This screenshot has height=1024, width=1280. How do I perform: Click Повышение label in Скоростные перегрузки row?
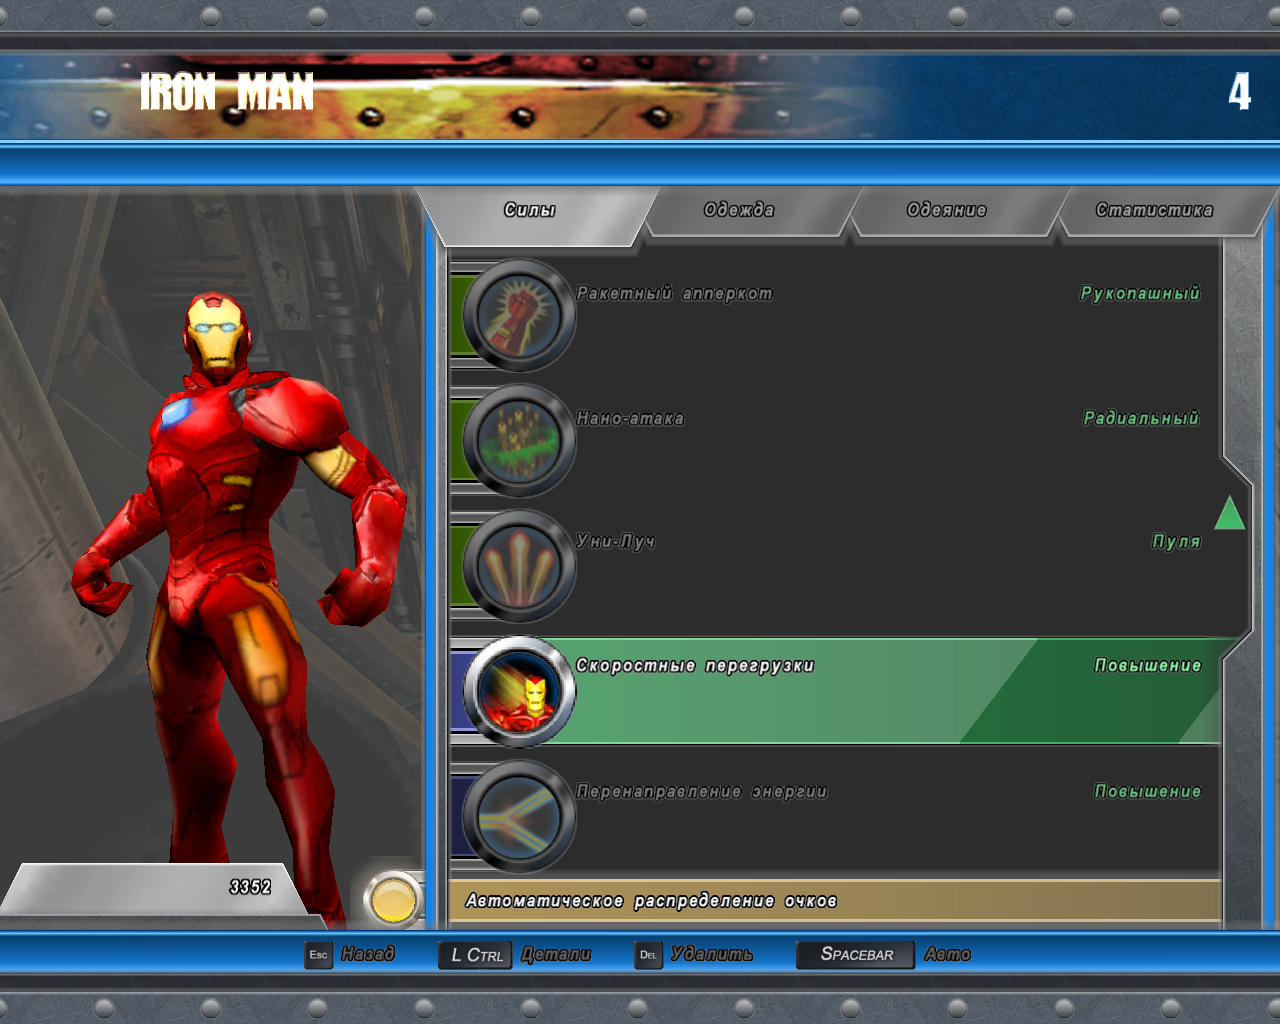point(1148,666)
